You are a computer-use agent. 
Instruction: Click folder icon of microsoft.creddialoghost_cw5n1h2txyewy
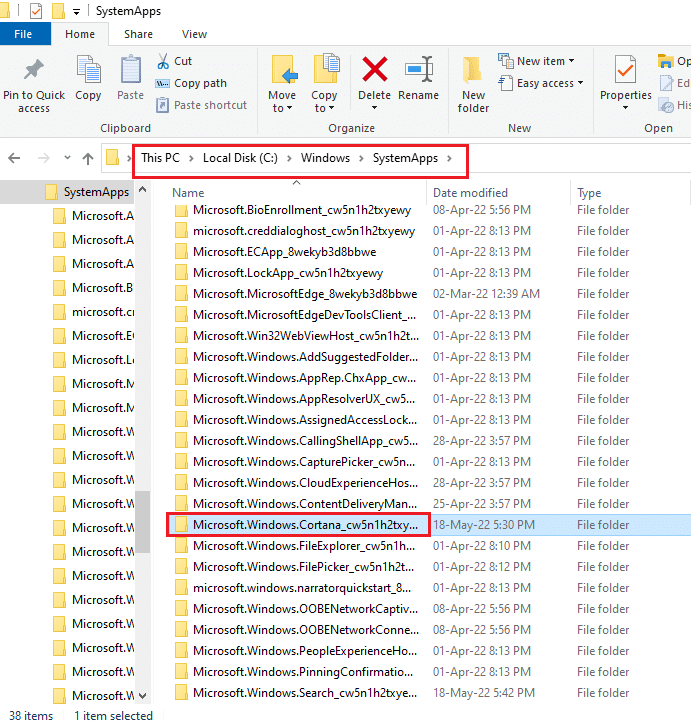point(181,231)
